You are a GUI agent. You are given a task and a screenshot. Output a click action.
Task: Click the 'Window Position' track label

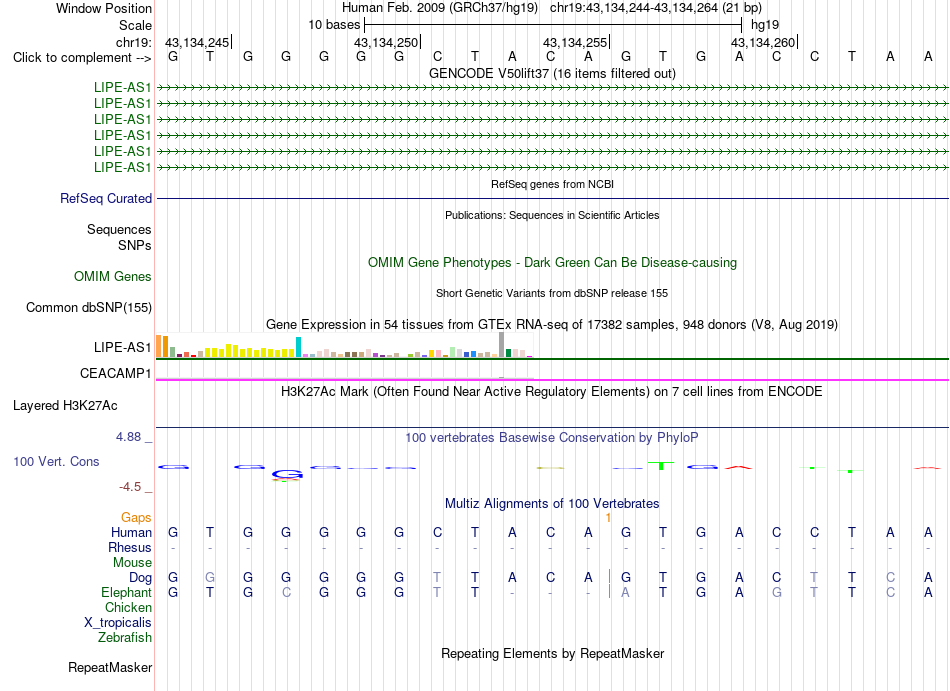point(104,8)
